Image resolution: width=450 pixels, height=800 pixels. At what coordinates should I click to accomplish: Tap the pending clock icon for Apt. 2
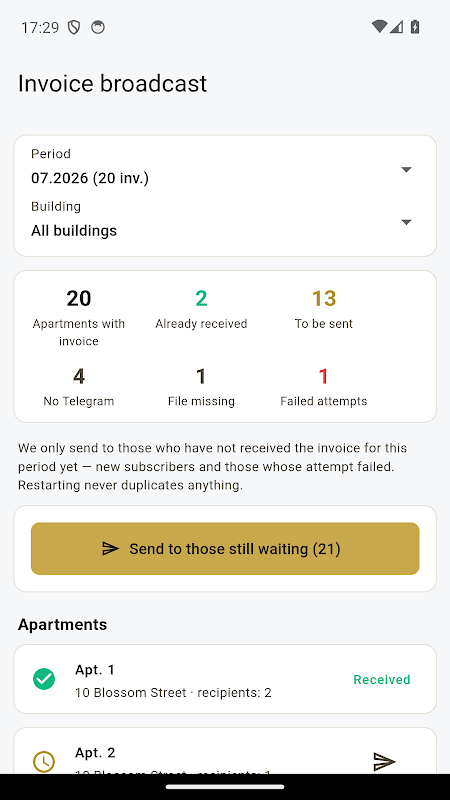44,762
